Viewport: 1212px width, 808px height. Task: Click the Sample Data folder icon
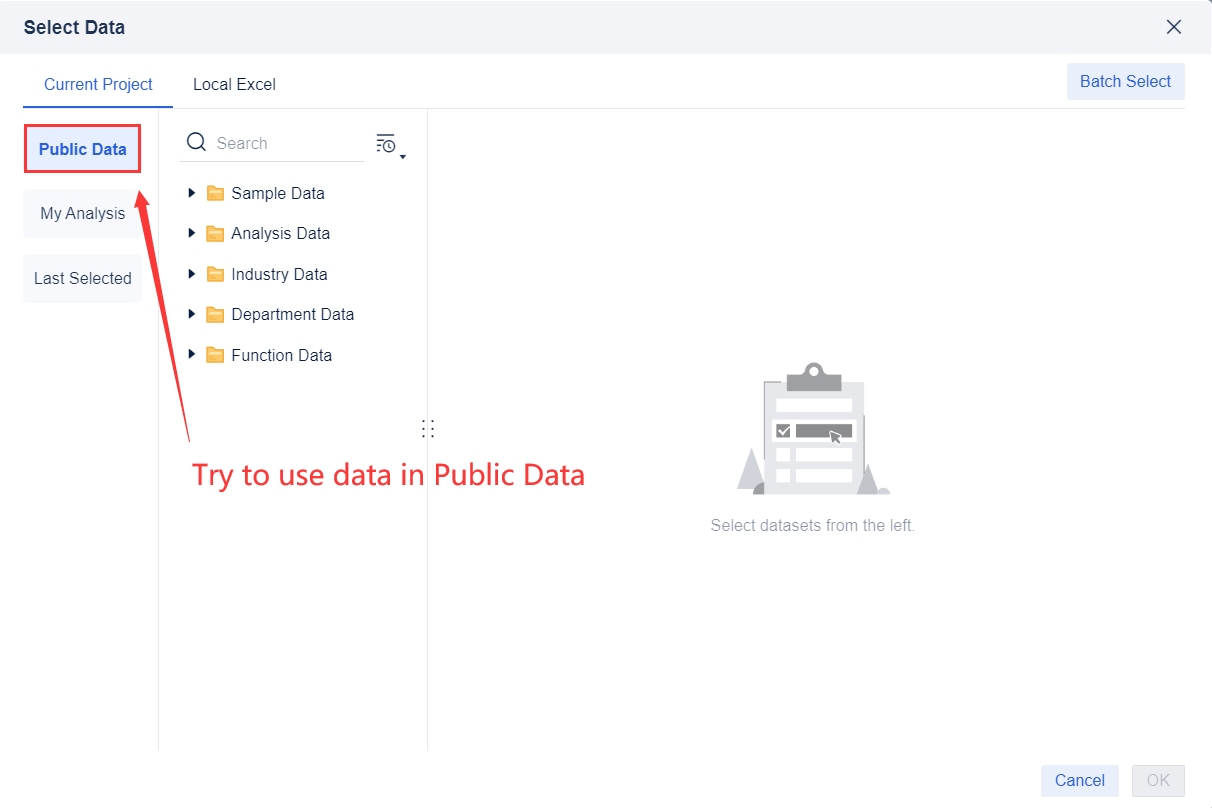click(216, 192)
